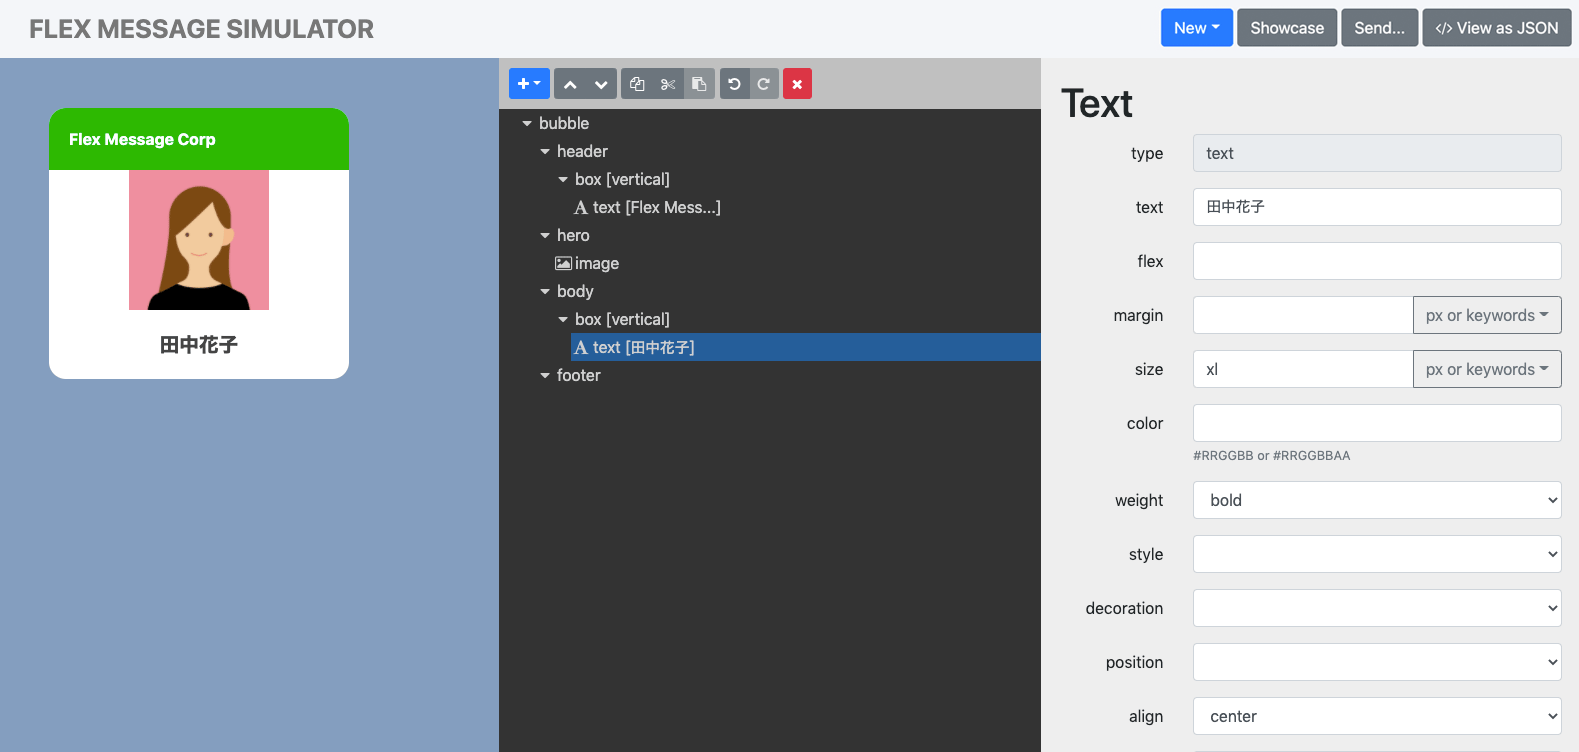Click the blue add component plus button

click(x=528, y=84)
